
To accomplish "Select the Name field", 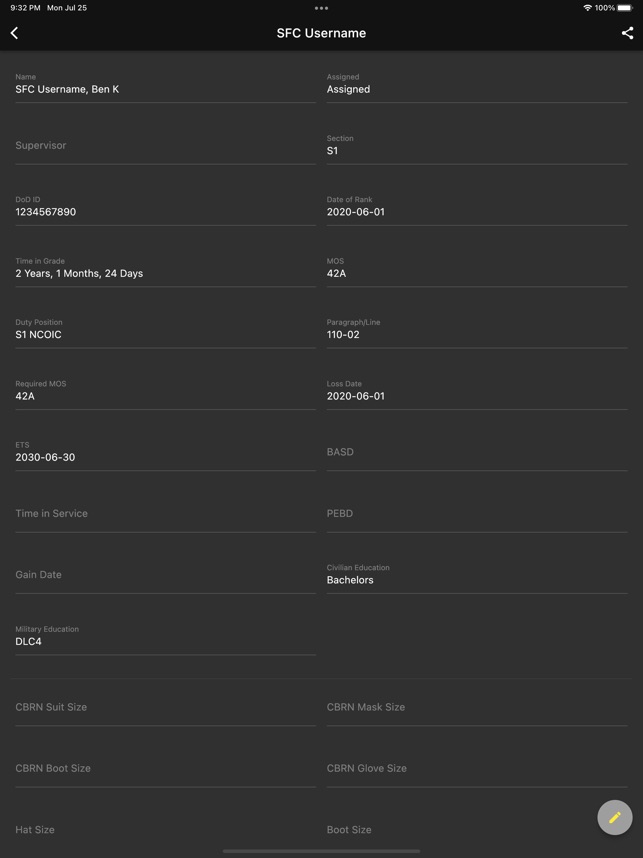I will 165,87.
